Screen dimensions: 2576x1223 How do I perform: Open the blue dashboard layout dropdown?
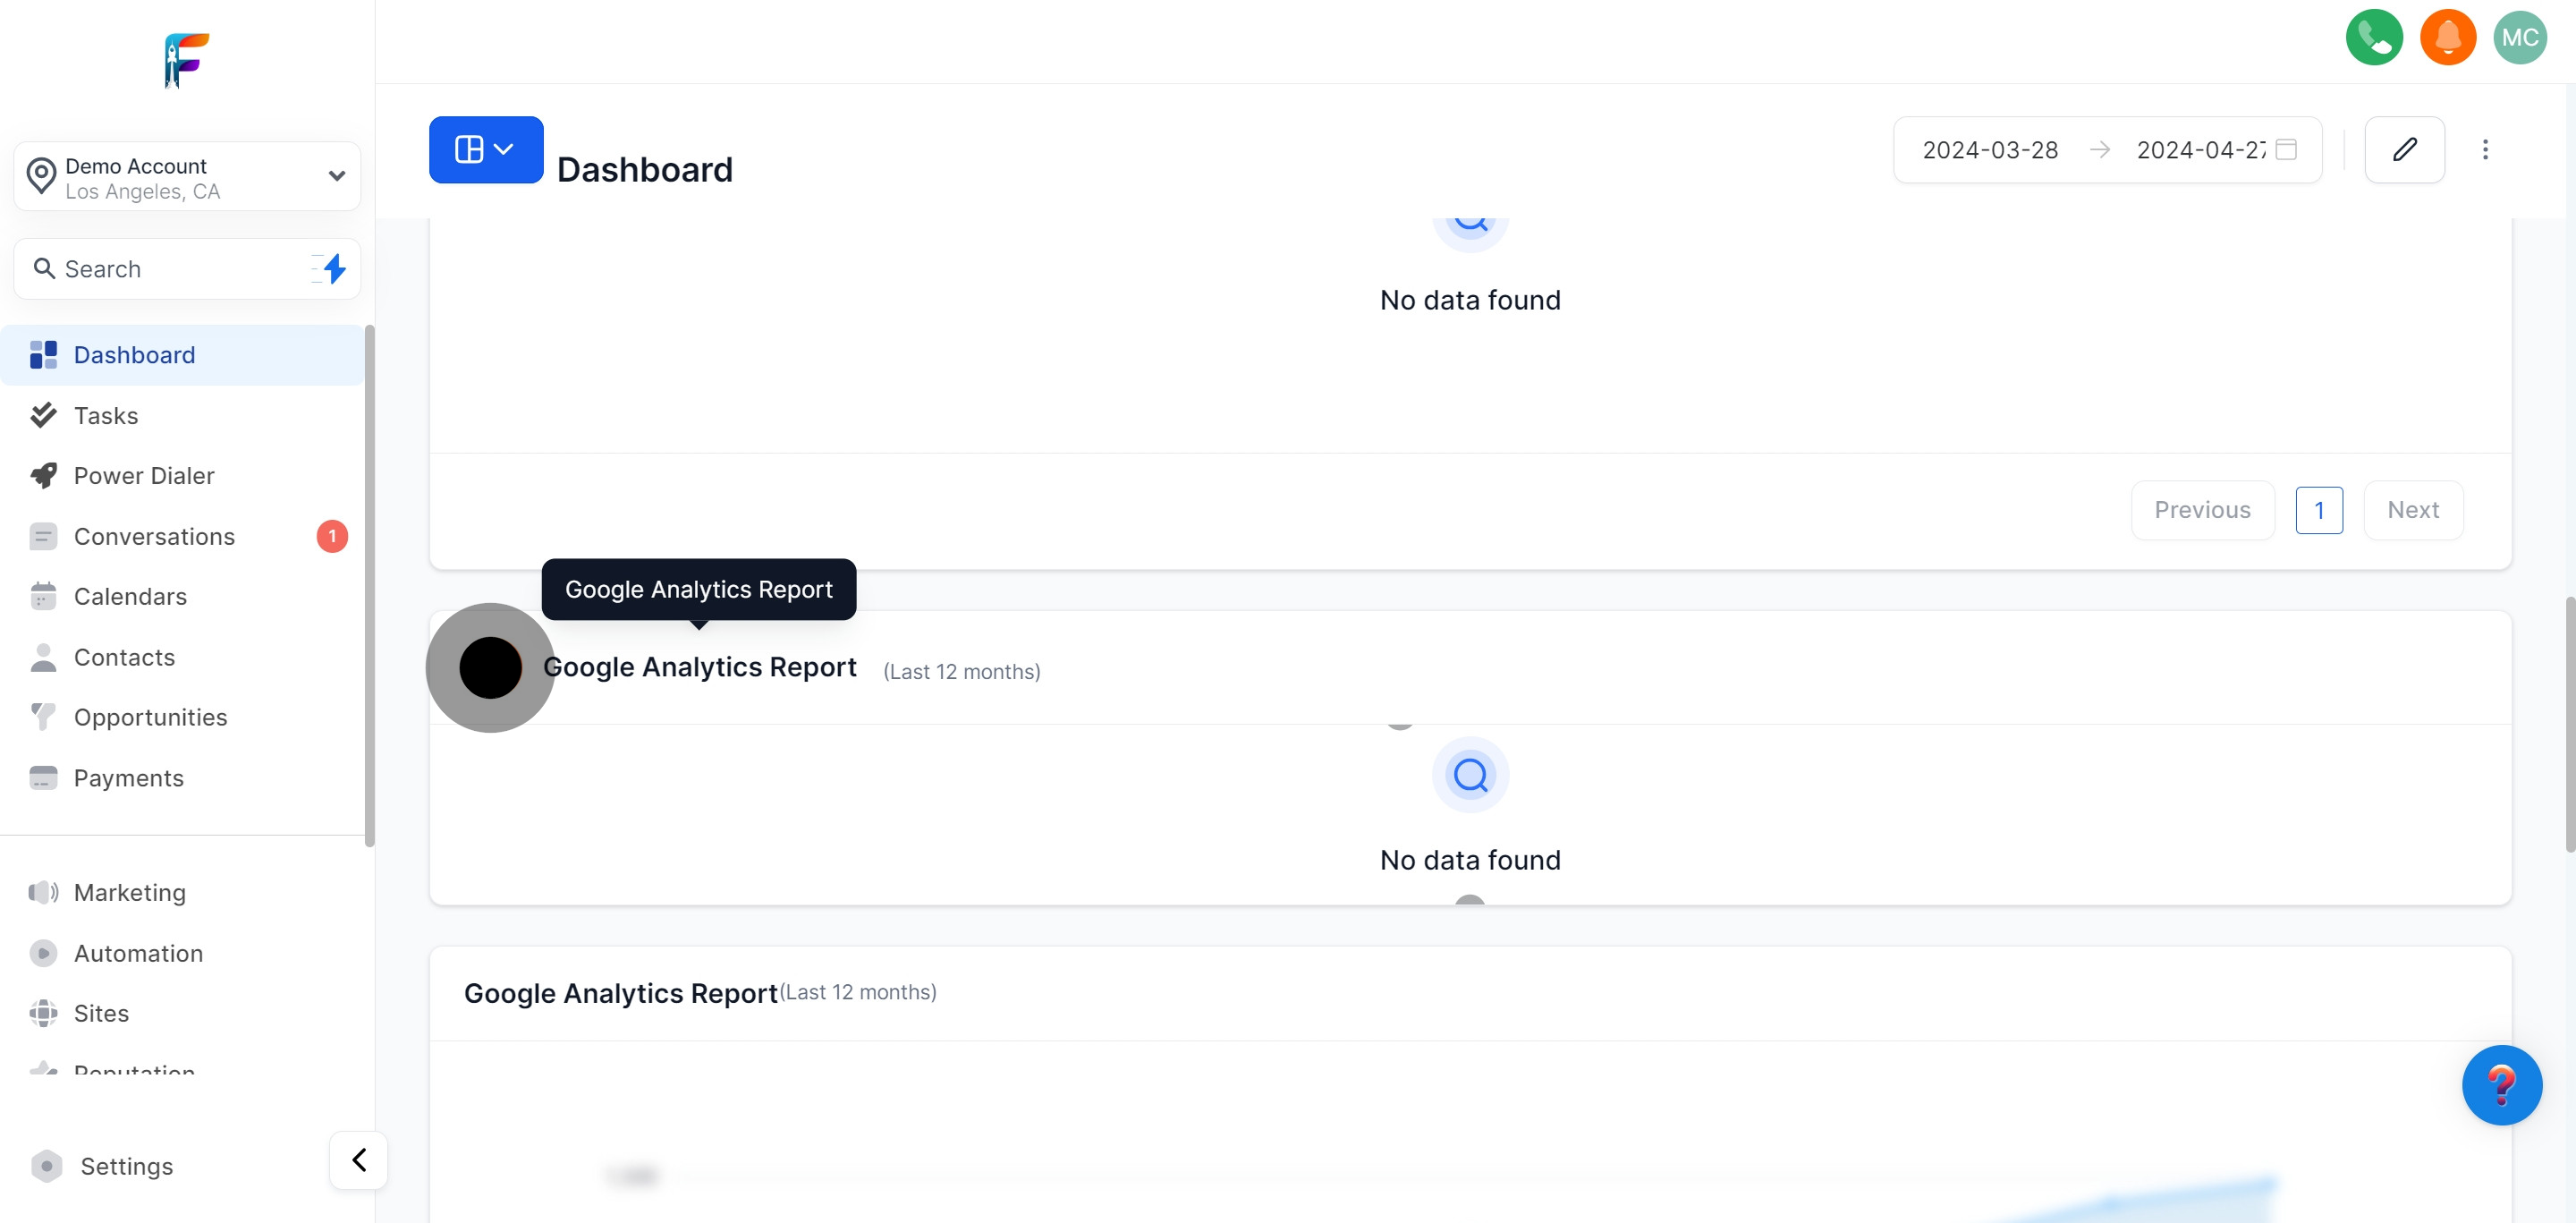point(485,150)
